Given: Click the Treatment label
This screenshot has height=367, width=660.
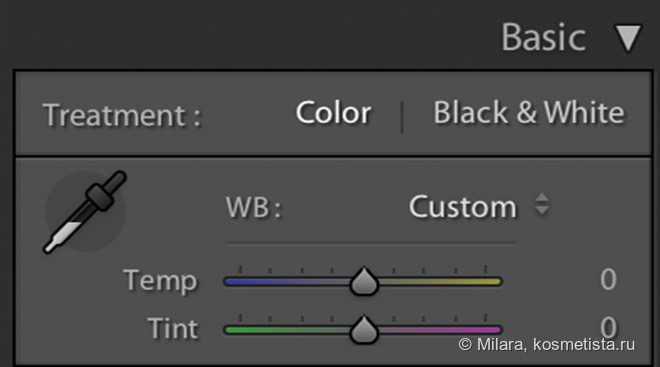Looking at the screenshot, I should 122,115.
